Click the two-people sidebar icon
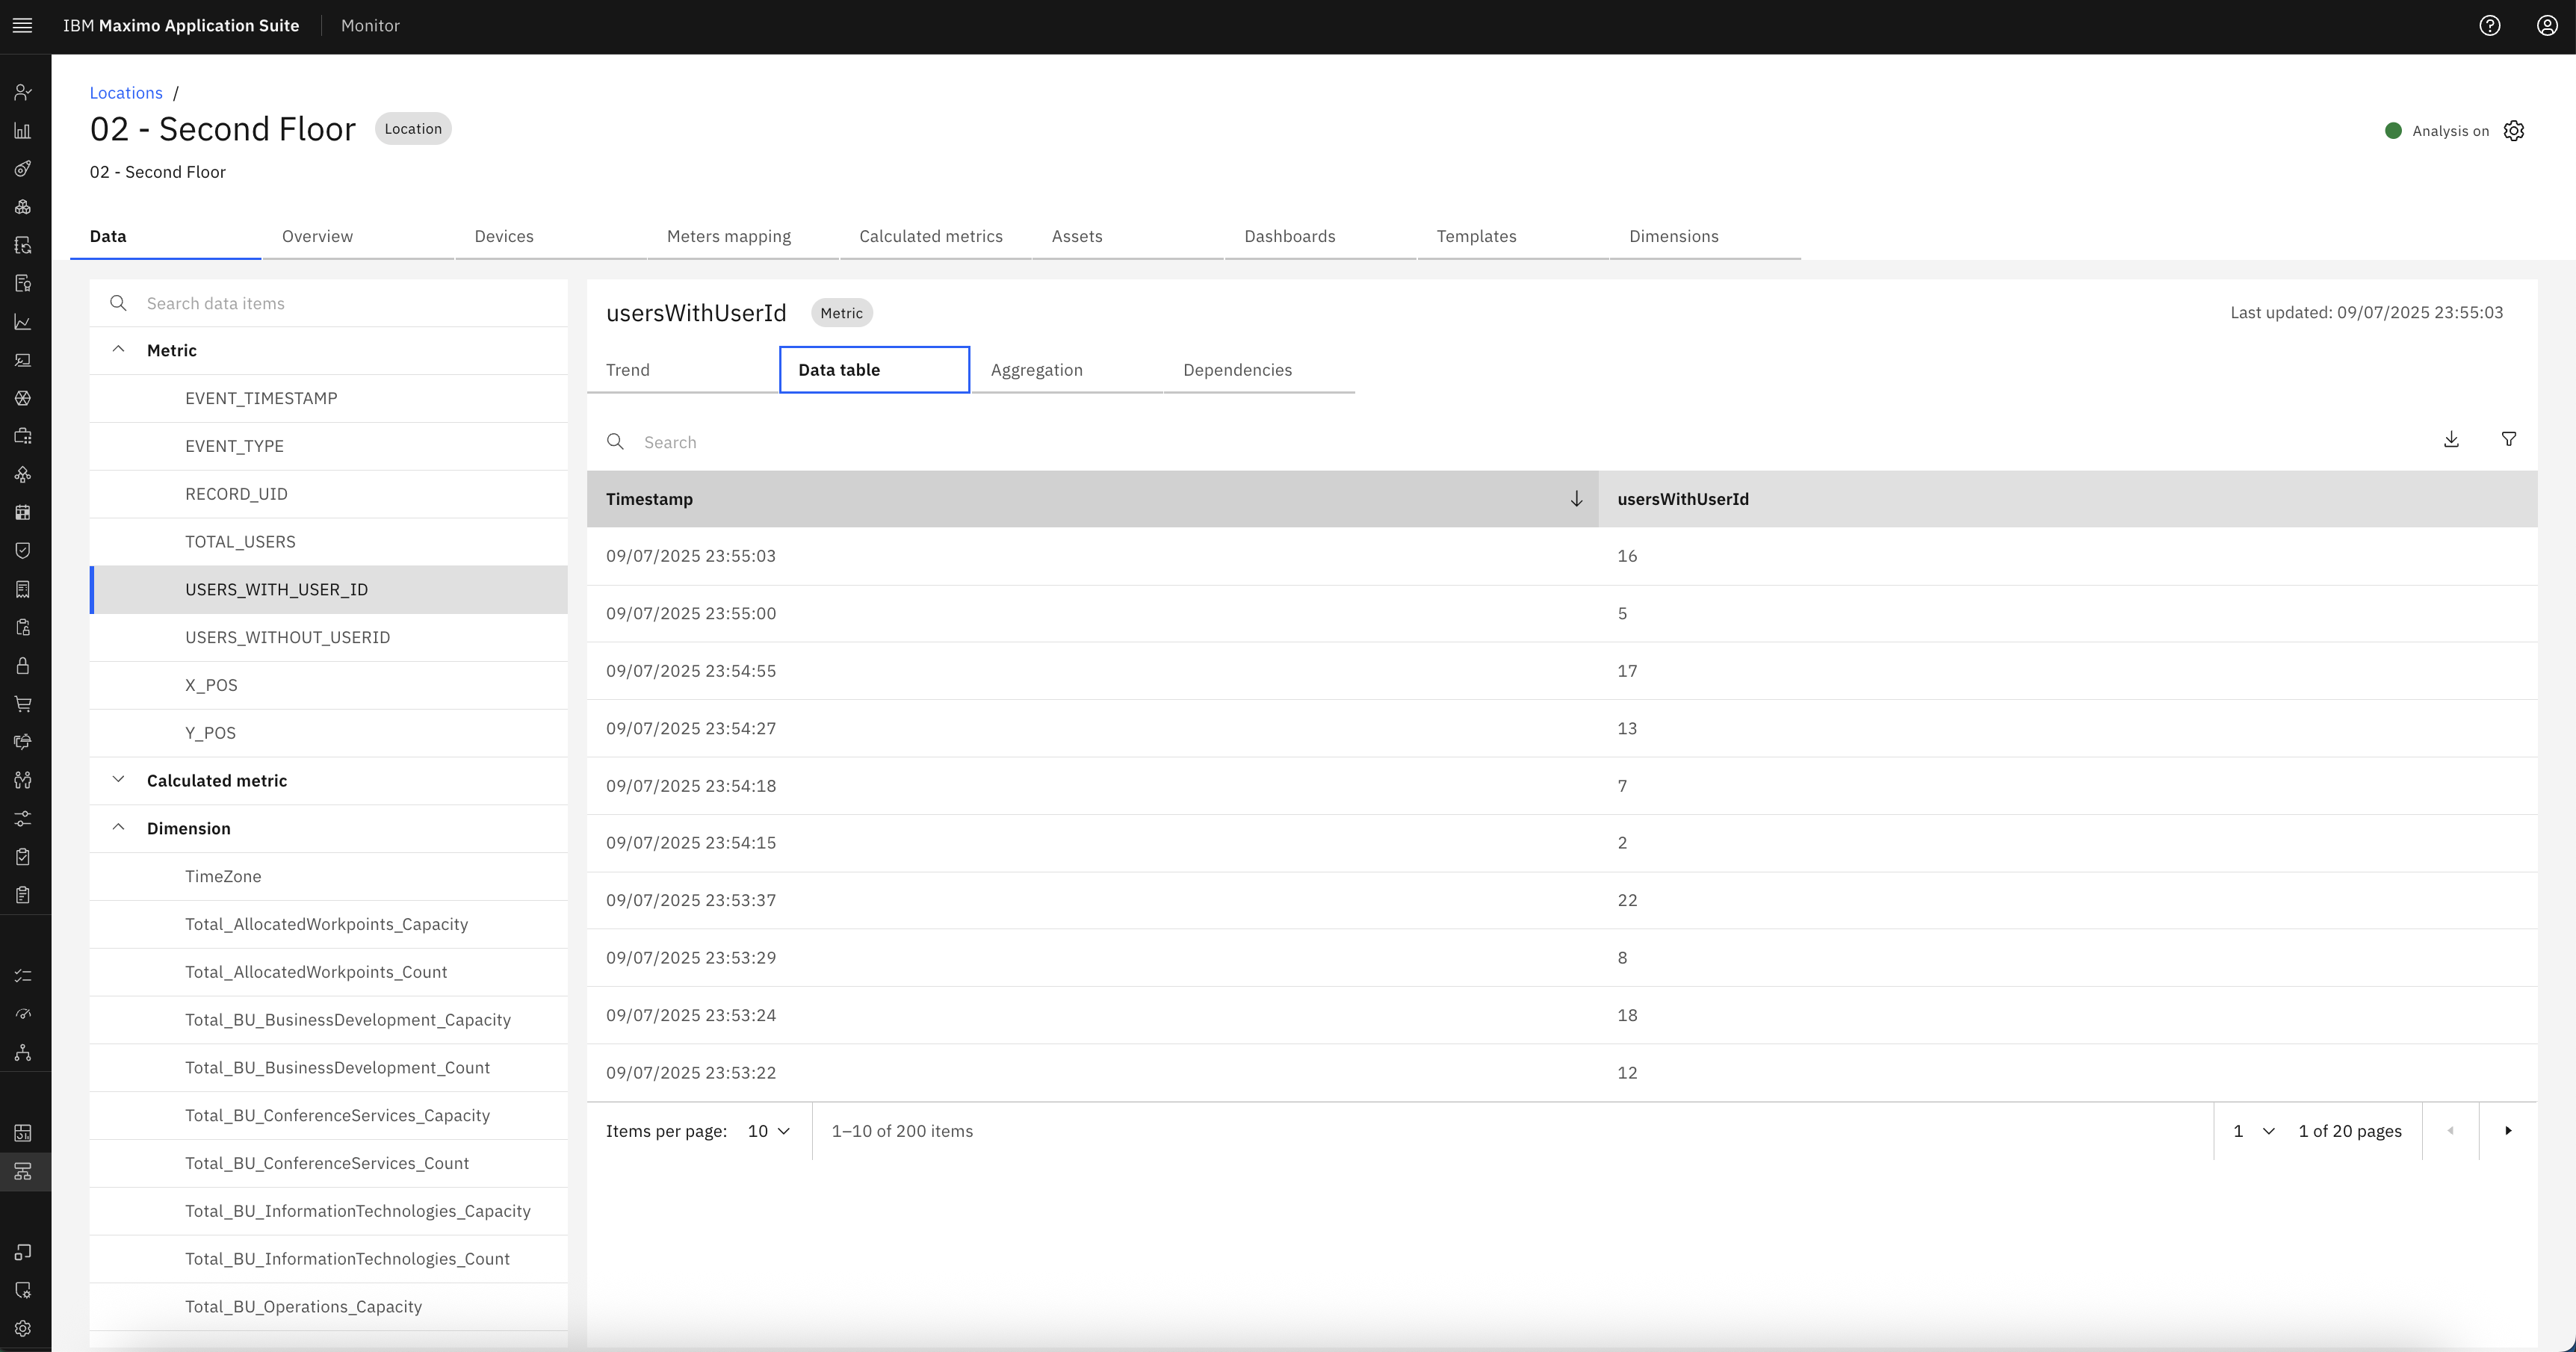Image resolution: width=2576 pixels, height=1352 pixels. click(23, 780)
